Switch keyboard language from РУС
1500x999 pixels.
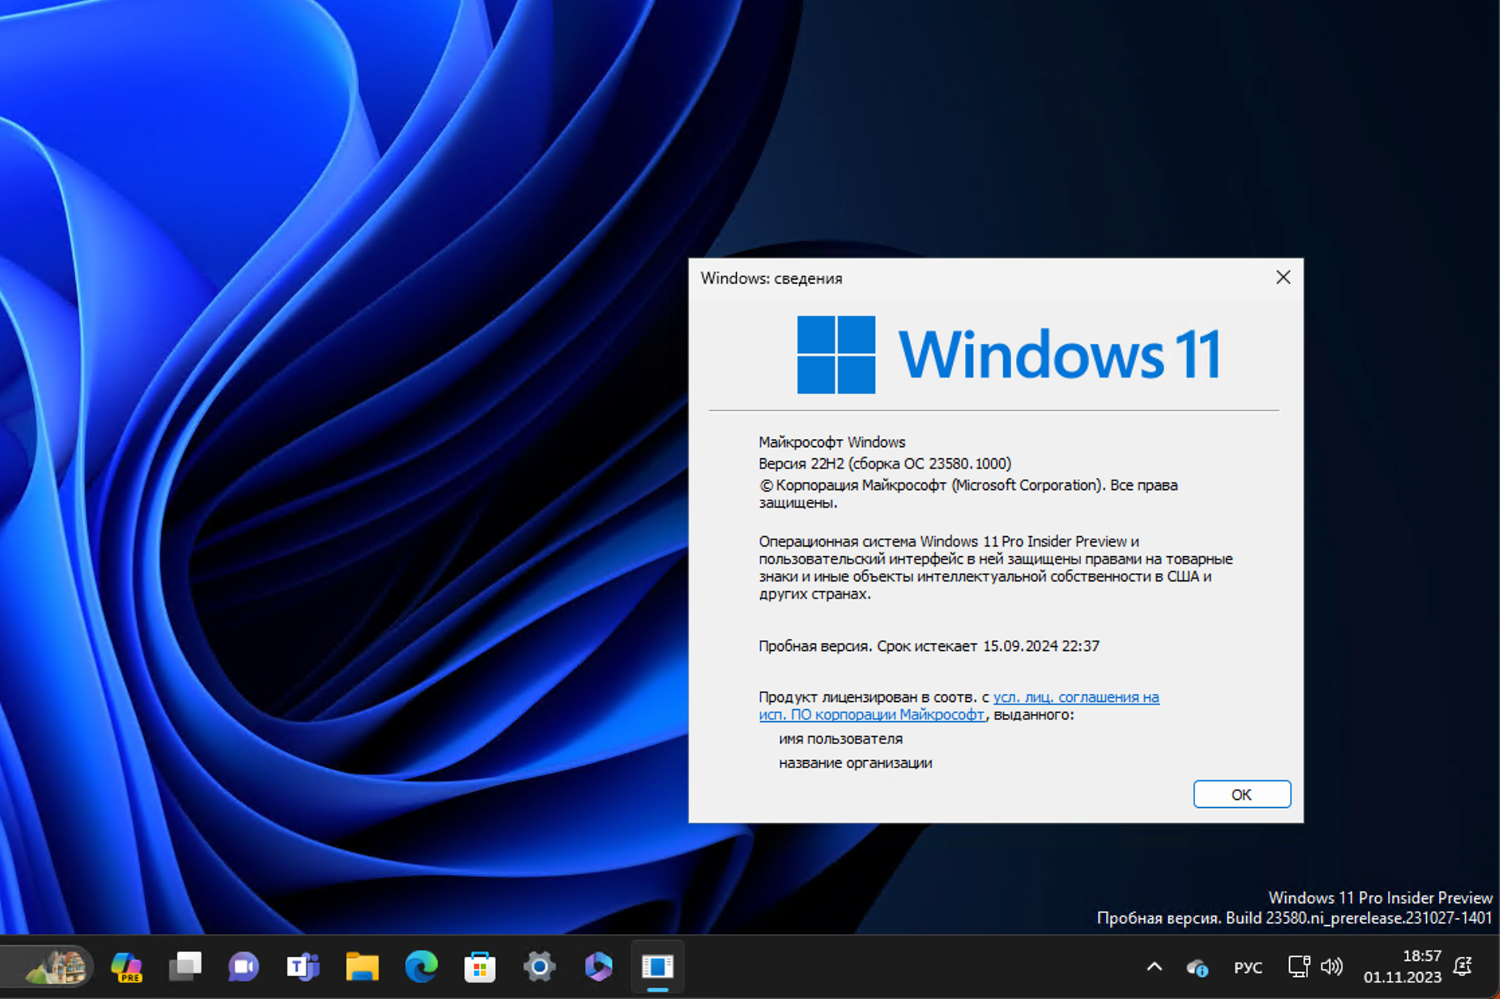pos(1248,967)
